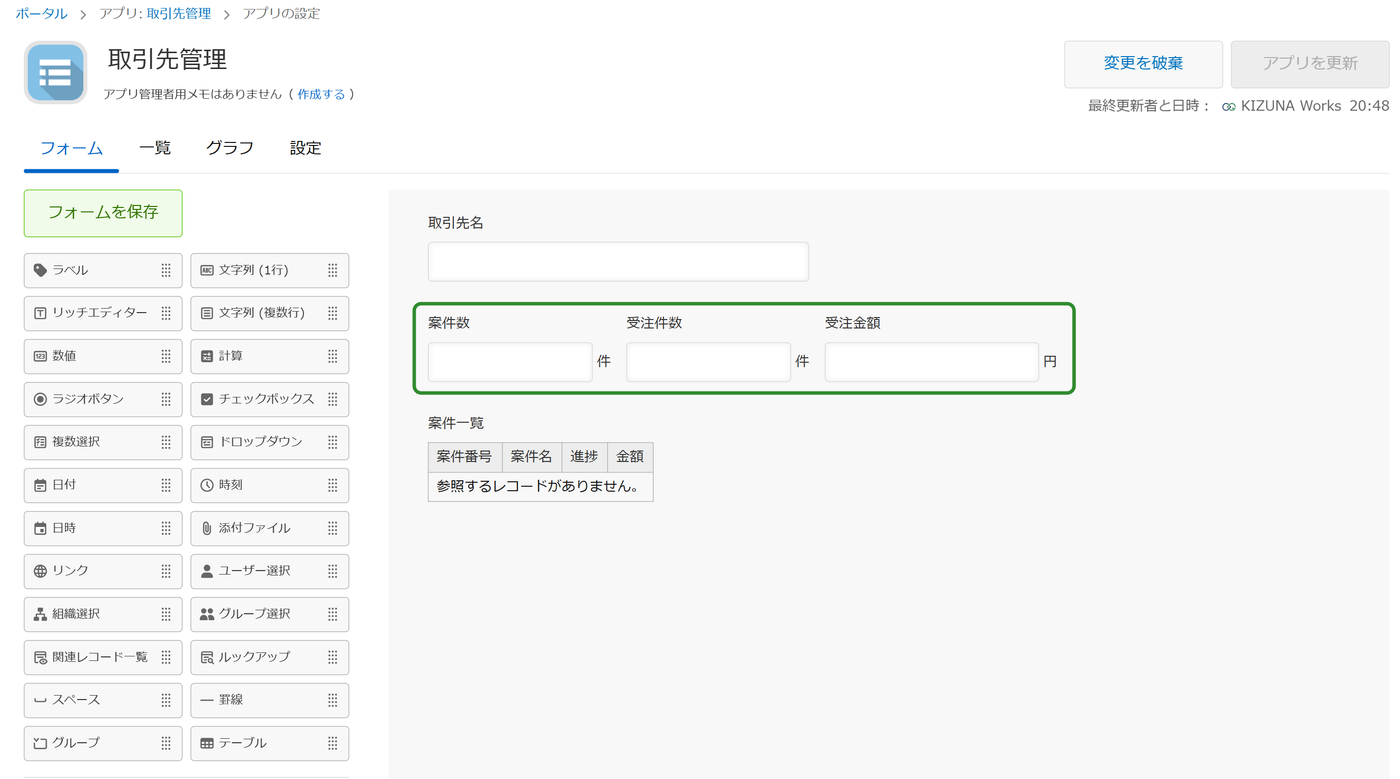Open the グラフ tab
Viewport: 1400px width, 779px height.
click(x=230, y=148)
